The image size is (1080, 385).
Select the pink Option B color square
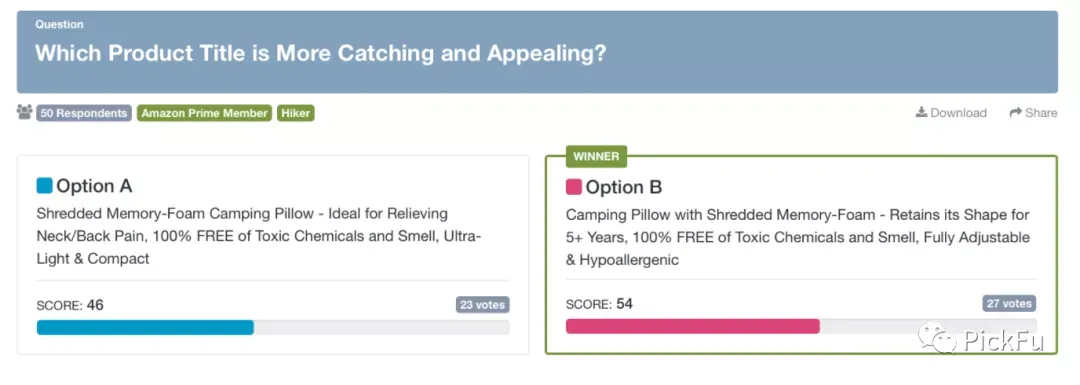coord(573,187)
